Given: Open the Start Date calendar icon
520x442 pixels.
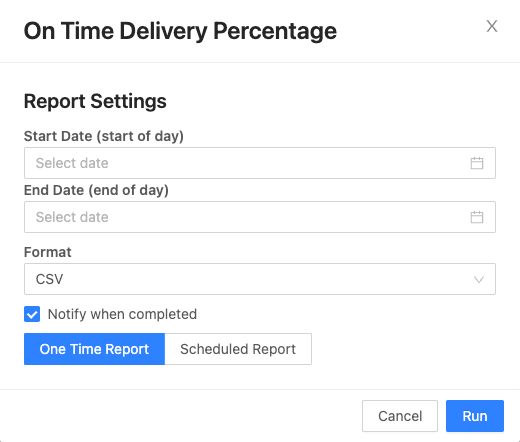Looking at the screenshot, I should pyautogui.click(x=477, y=163).
